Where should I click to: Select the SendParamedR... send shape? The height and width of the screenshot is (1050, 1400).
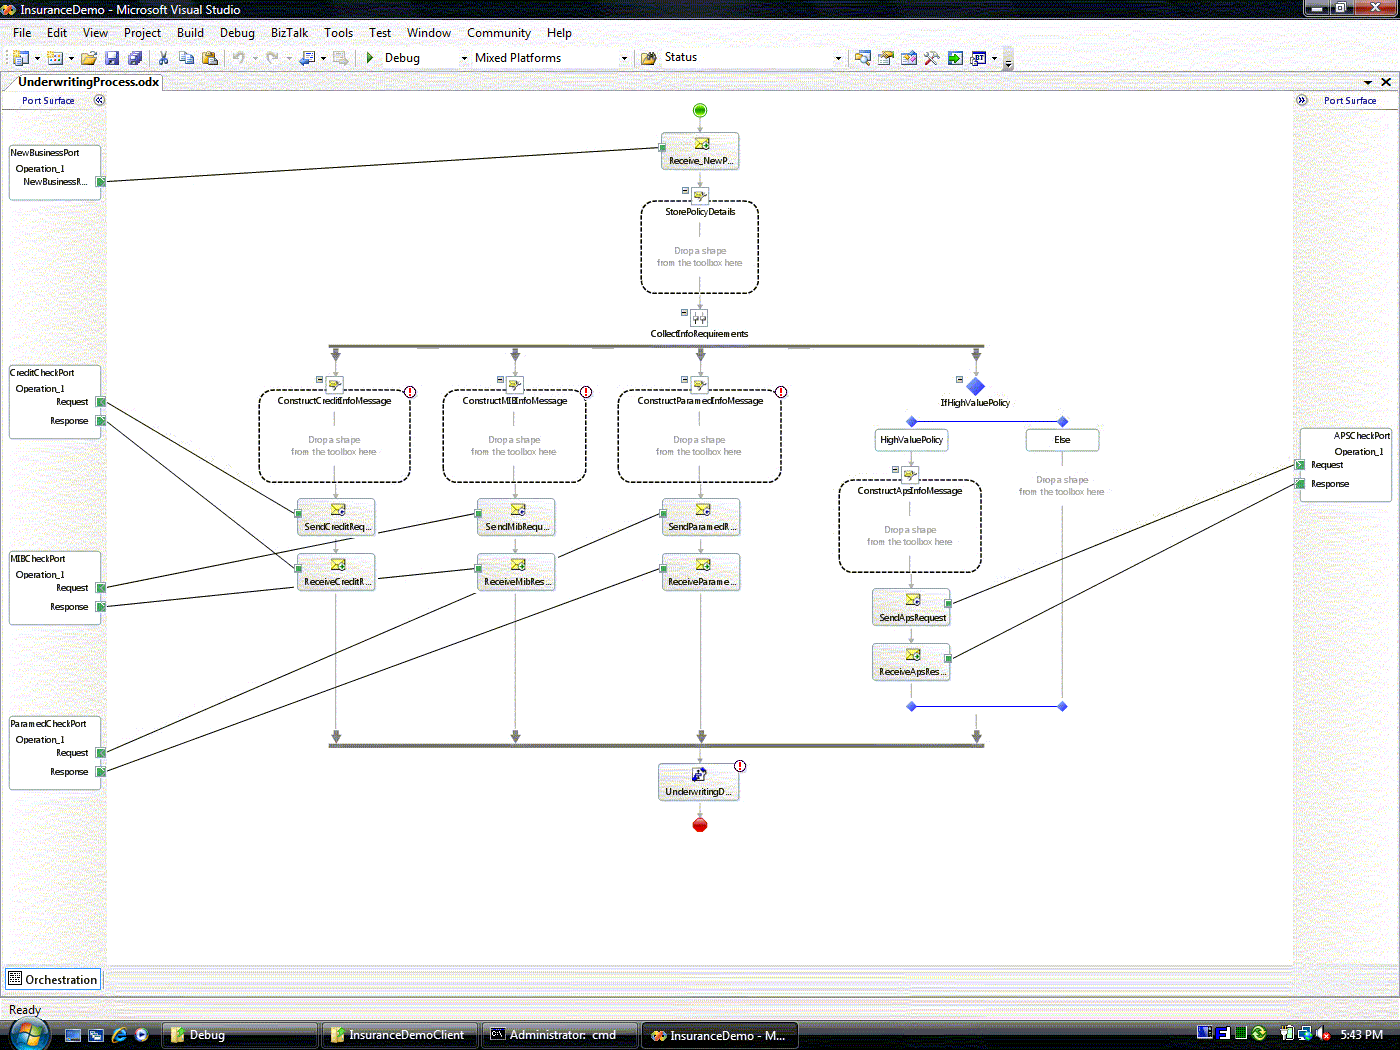[701, 517]
